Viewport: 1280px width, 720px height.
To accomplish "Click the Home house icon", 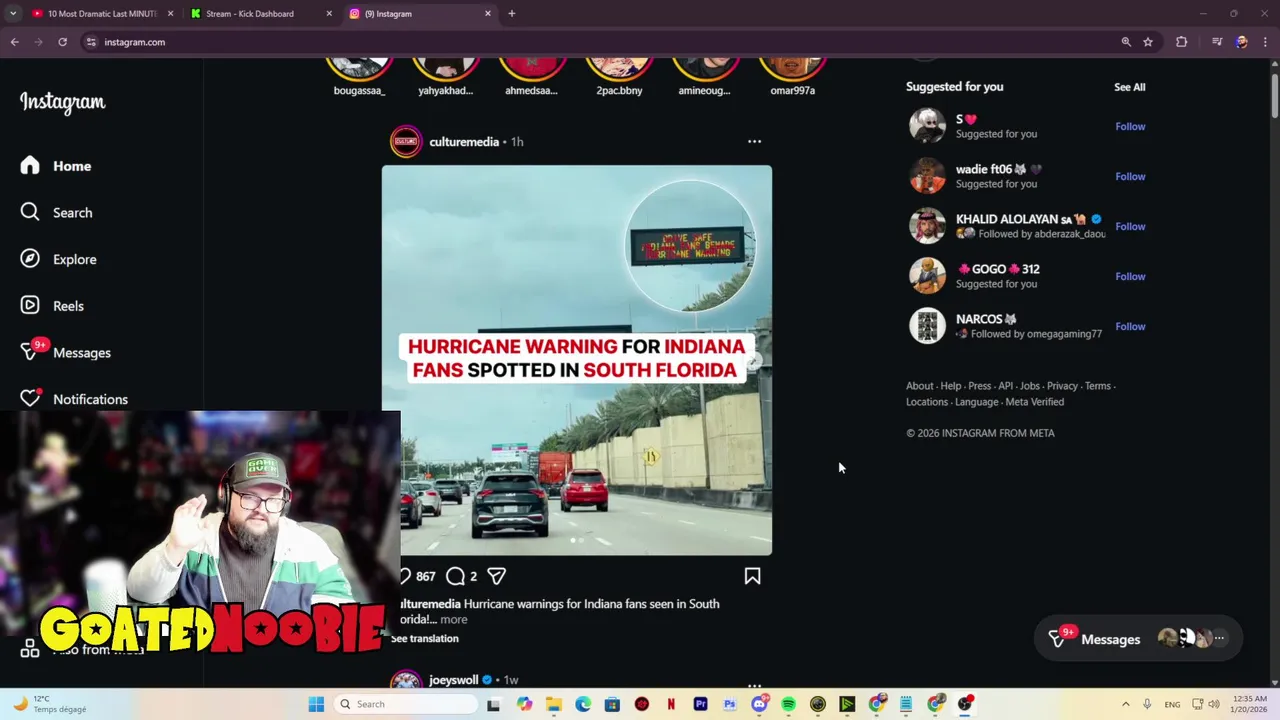I will (30, 165).
